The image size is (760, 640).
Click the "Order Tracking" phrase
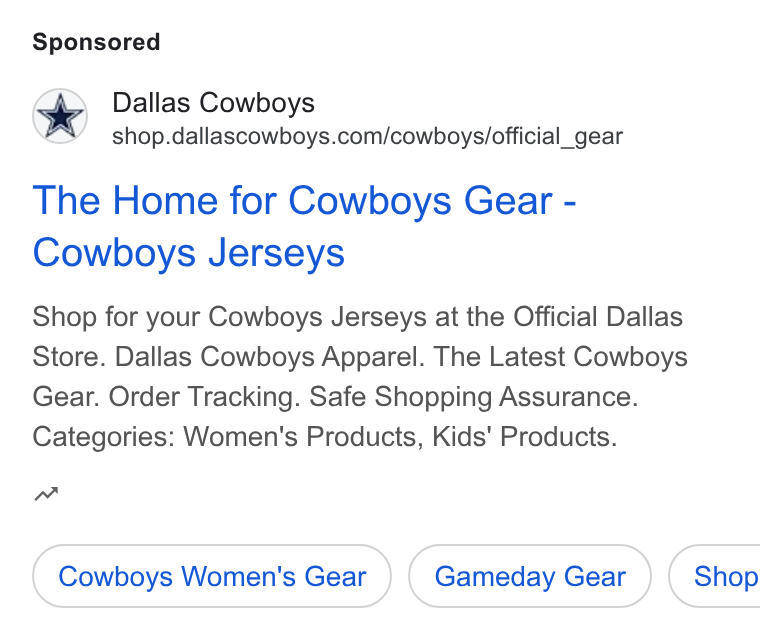coord(201,397)
